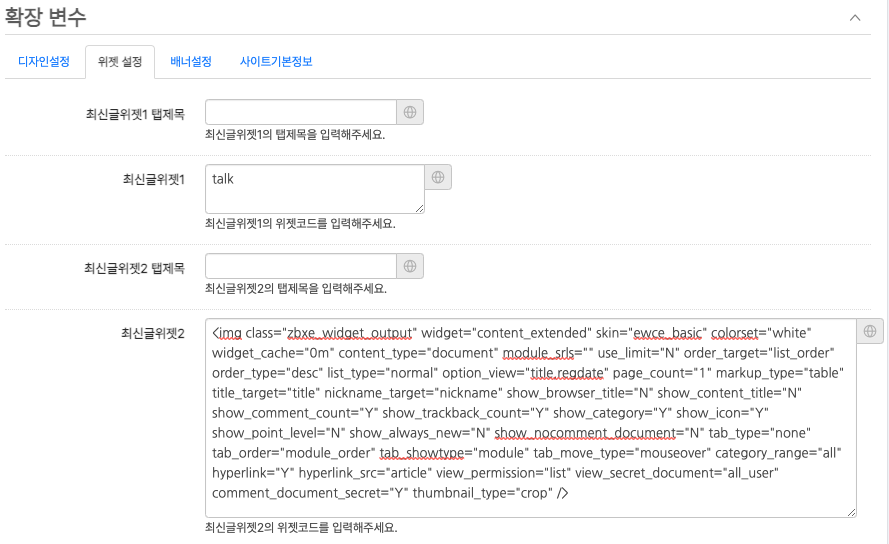Click the 최신글위젯2 탭제목 label
This screenshot has width=889, height=544.
point(134,268)
